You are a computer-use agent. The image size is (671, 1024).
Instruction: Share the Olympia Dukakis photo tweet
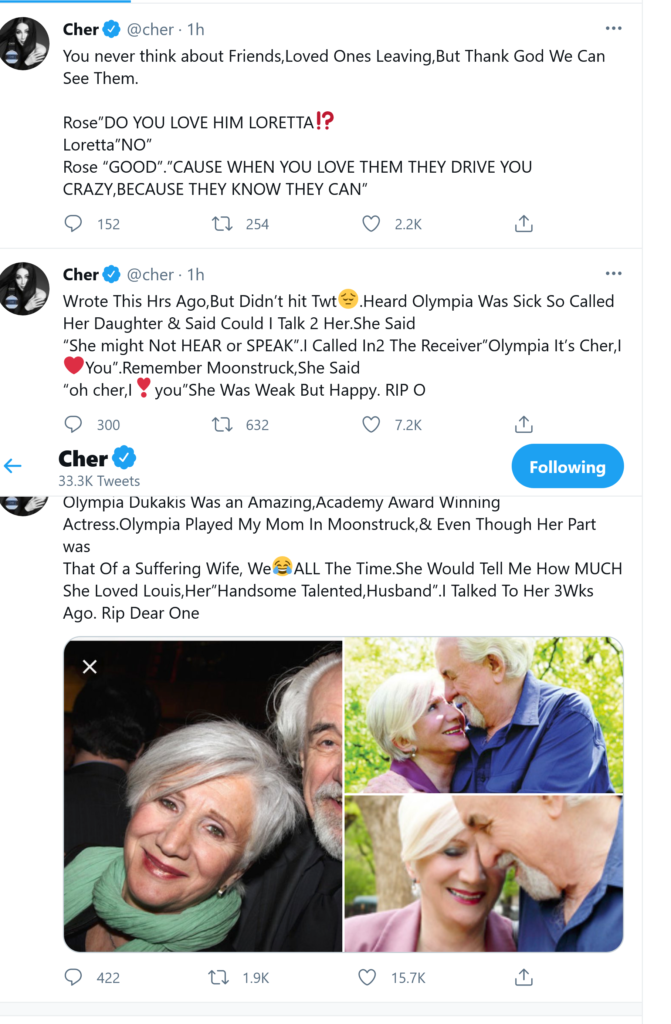click(523, 977)
